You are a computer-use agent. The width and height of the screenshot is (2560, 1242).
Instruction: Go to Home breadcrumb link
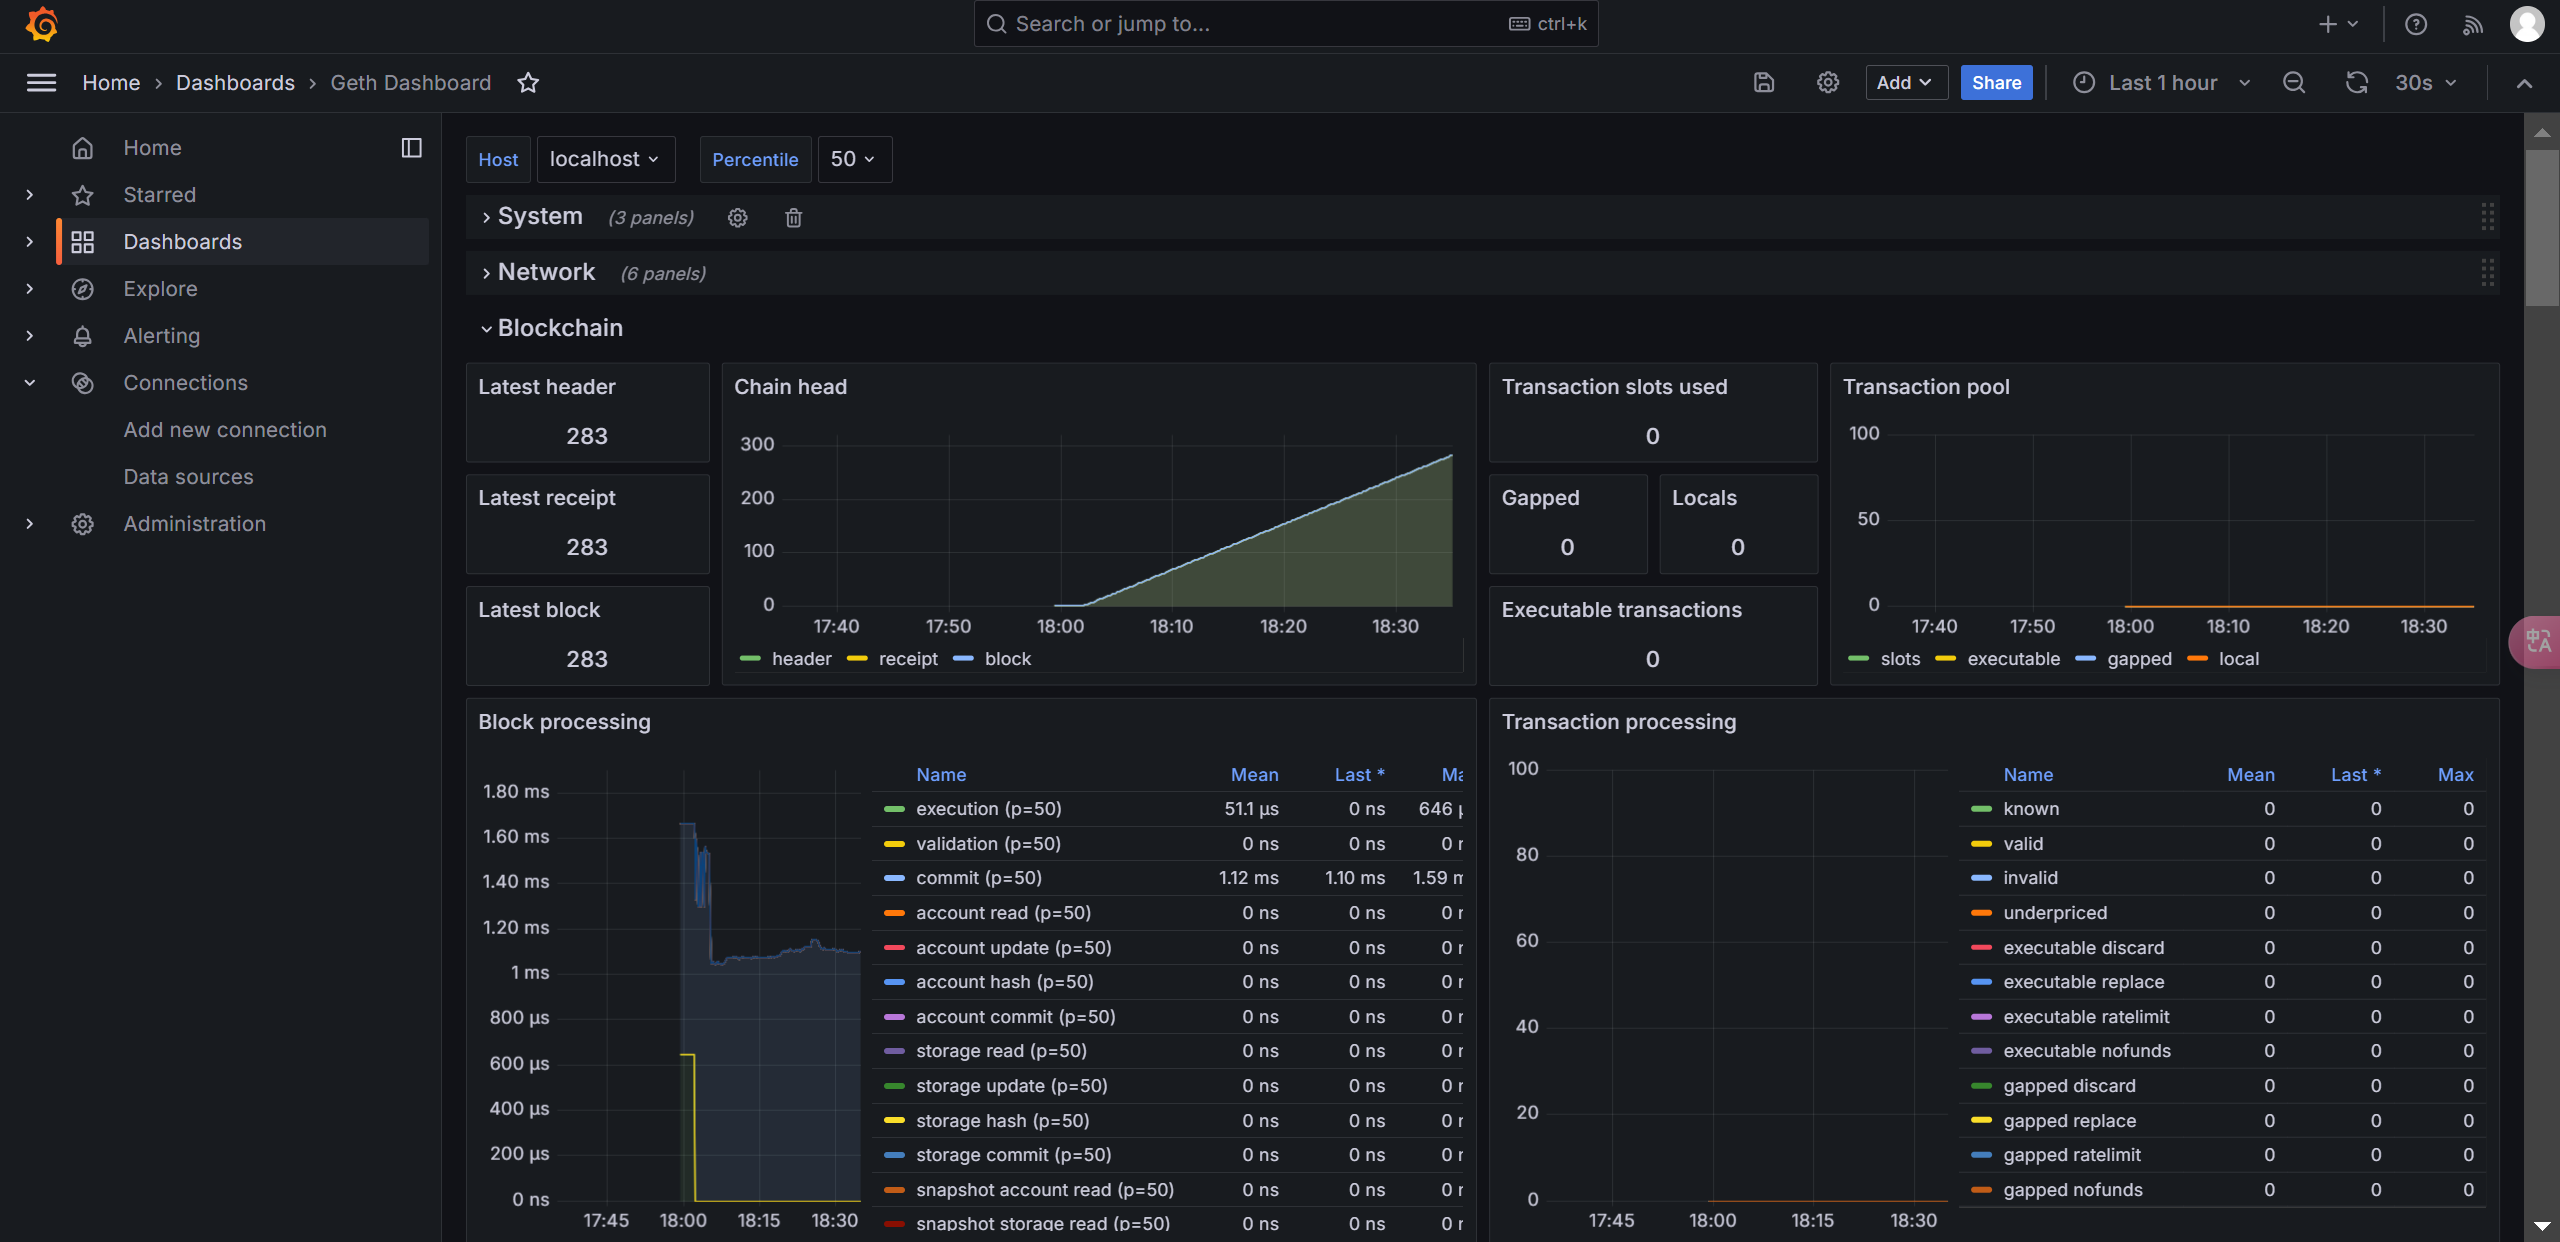pos(111,83)
